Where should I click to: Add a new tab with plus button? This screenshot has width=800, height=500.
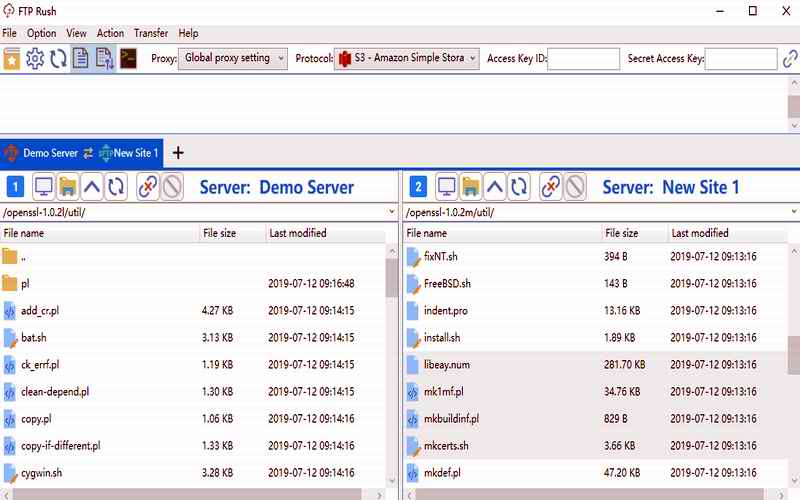tap(178, 153)
